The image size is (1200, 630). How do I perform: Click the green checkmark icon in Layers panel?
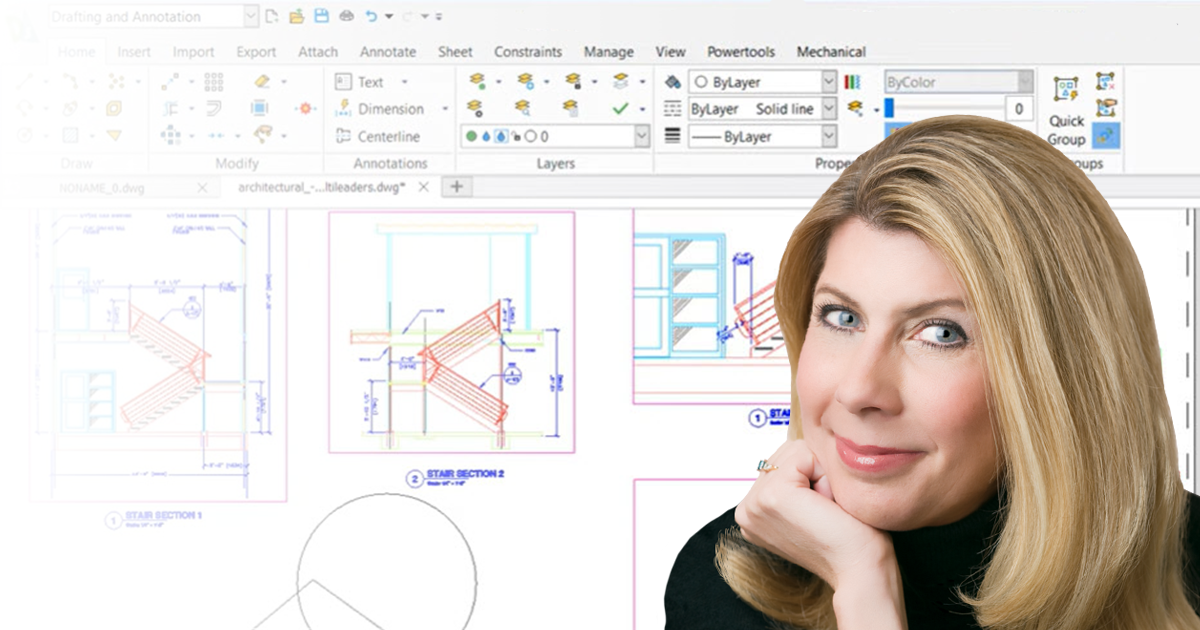pos(620,108)
